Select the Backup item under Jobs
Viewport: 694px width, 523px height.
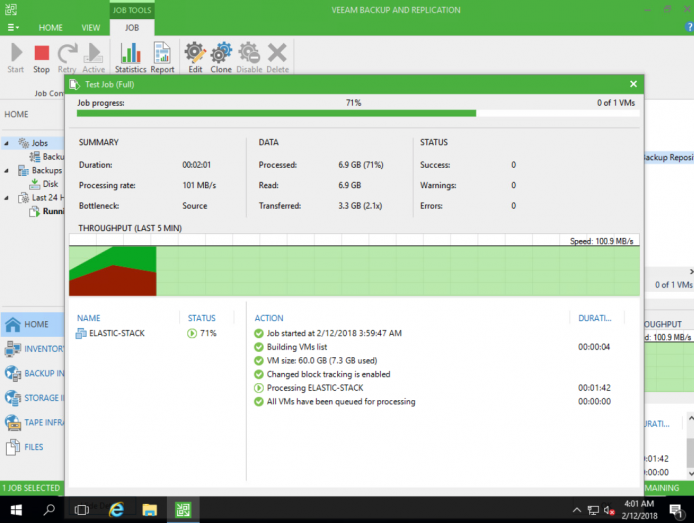tap(46, 157)
